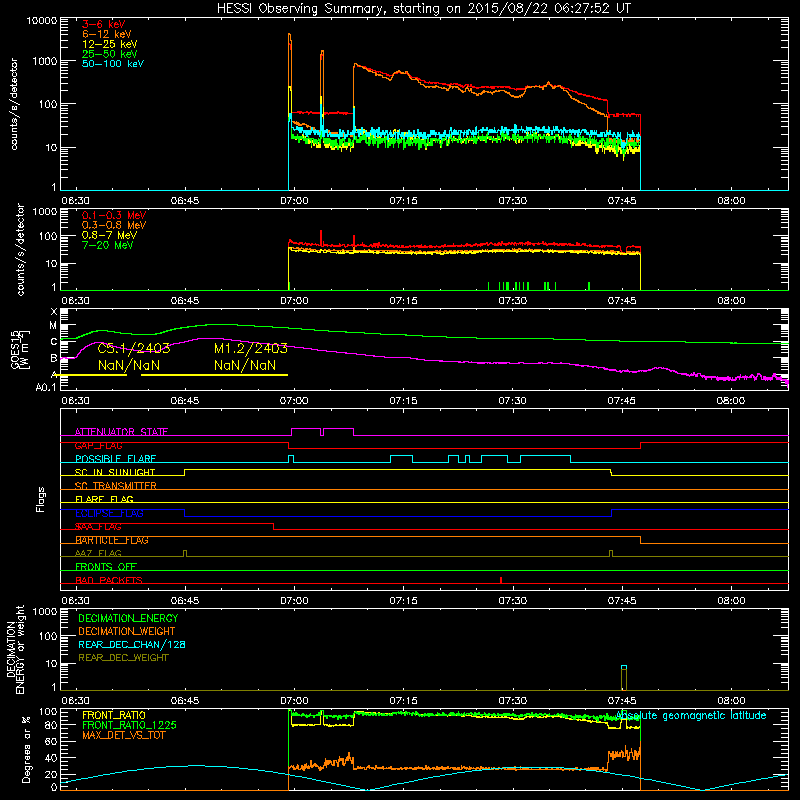Click the Absolute geomagnetic latitude label
Image resolution: width=800 pixels, height=800 pixels.
[x=691, y=715]
